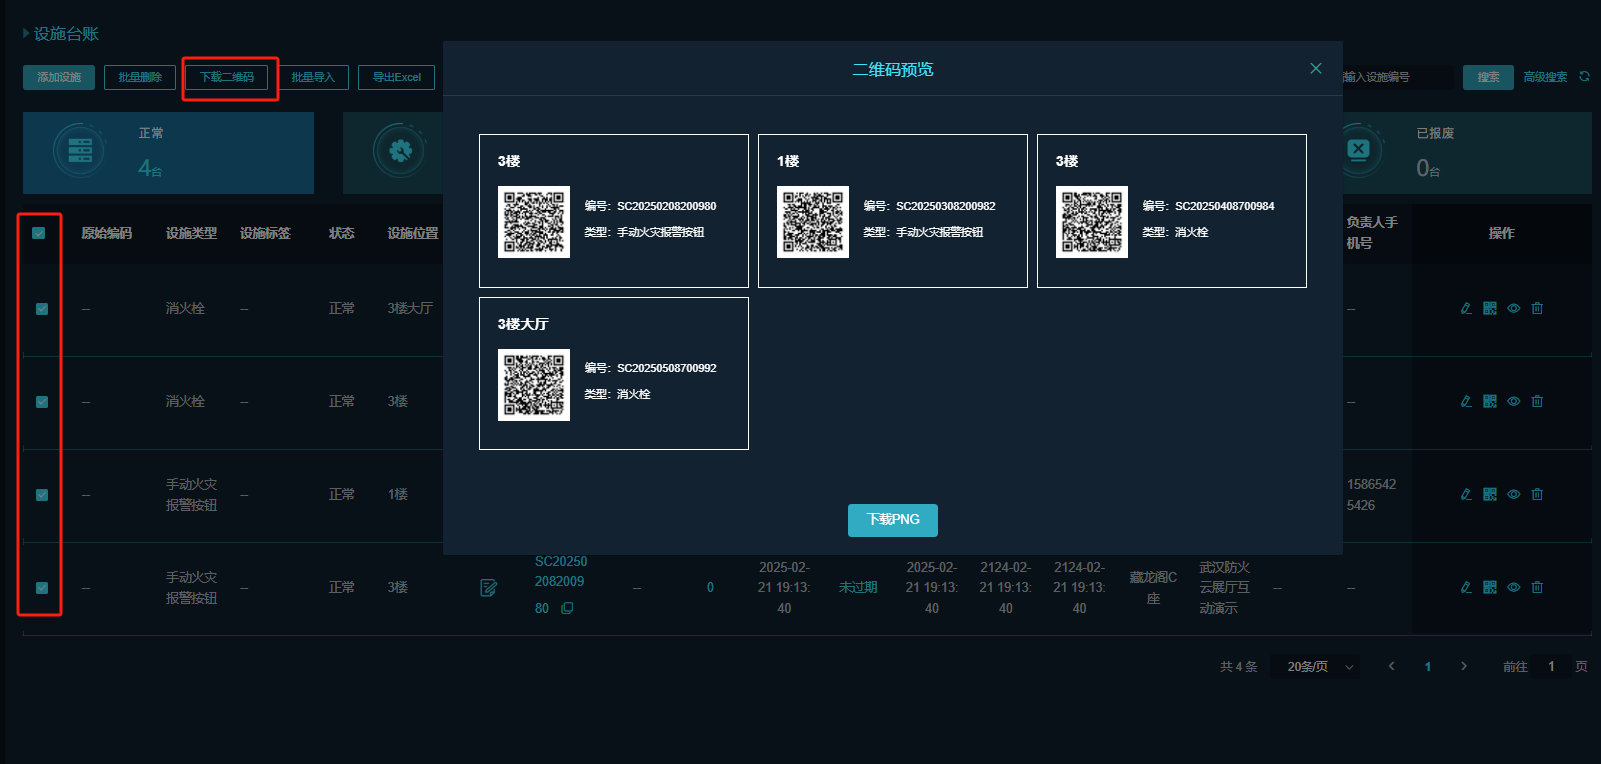
Task: Click the X monitor icon on 已报废 card
Action: coord(1358,150)
